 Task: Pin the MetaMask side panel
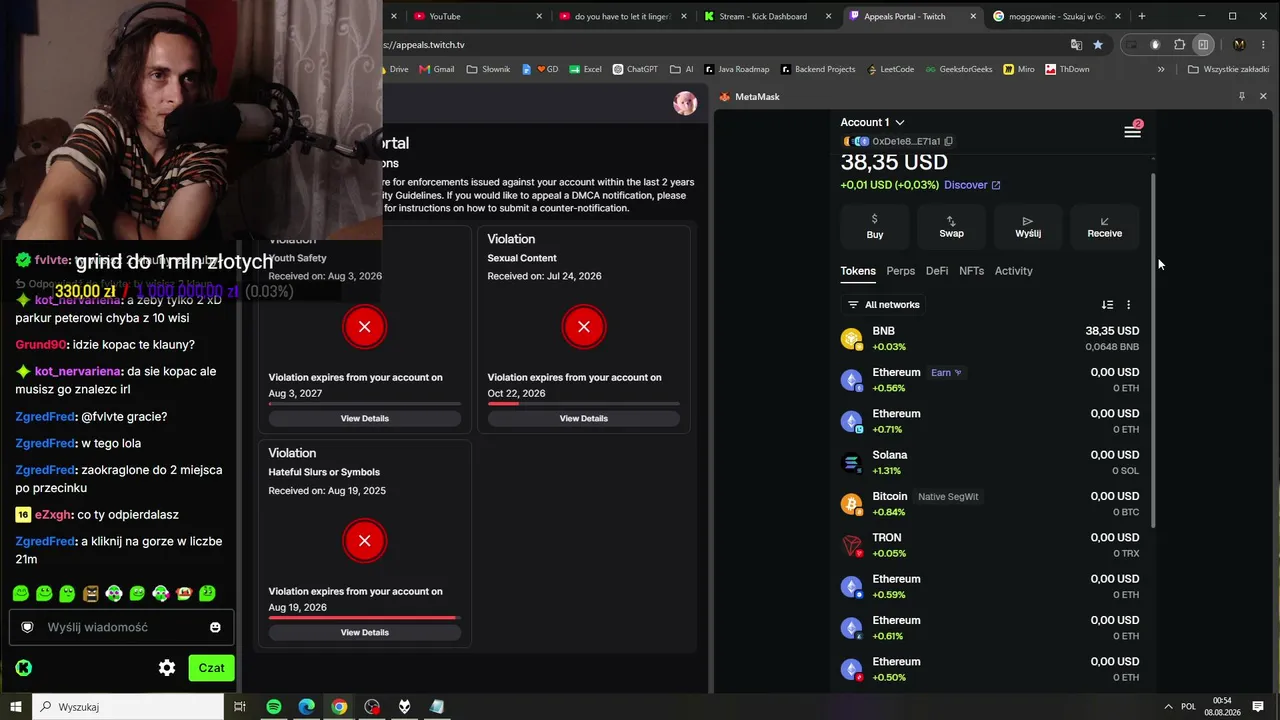click(1241, 97)
